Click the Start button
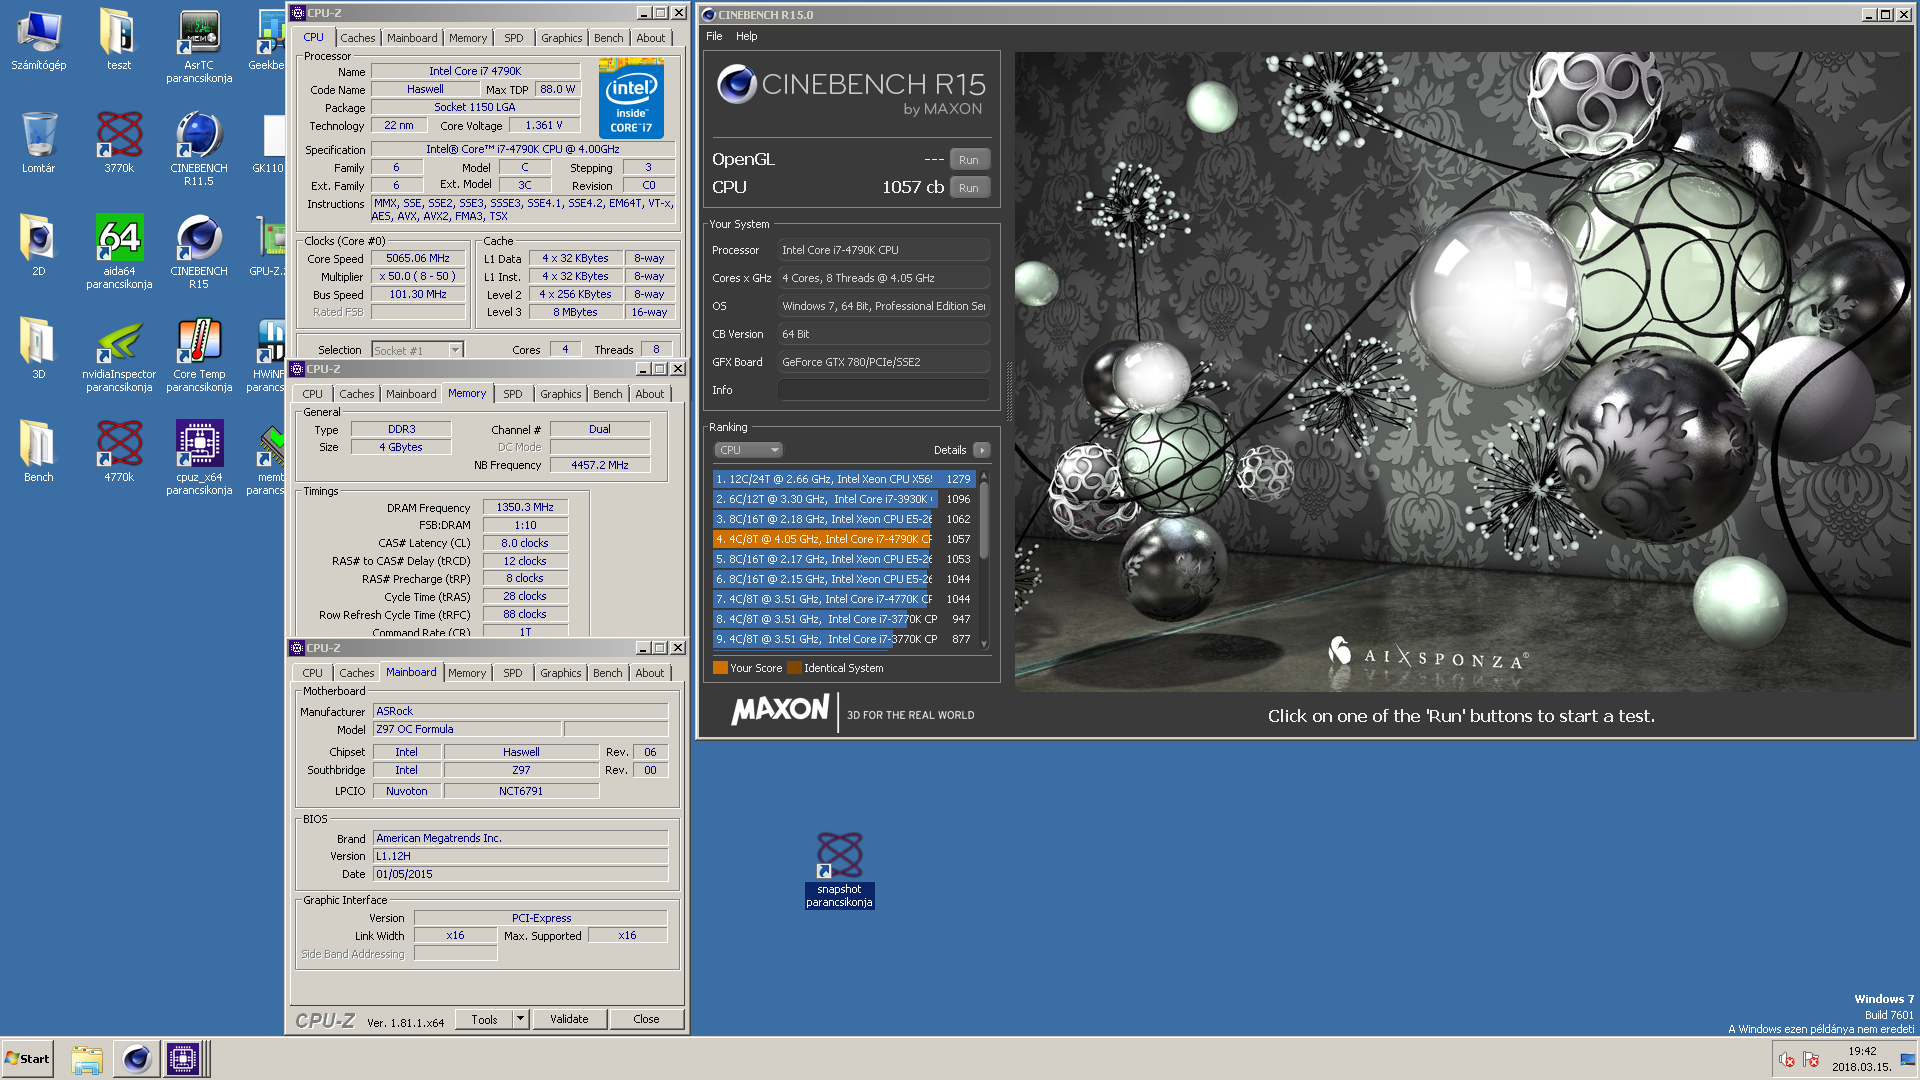 pyautogui.click(x=27, y=1059)
